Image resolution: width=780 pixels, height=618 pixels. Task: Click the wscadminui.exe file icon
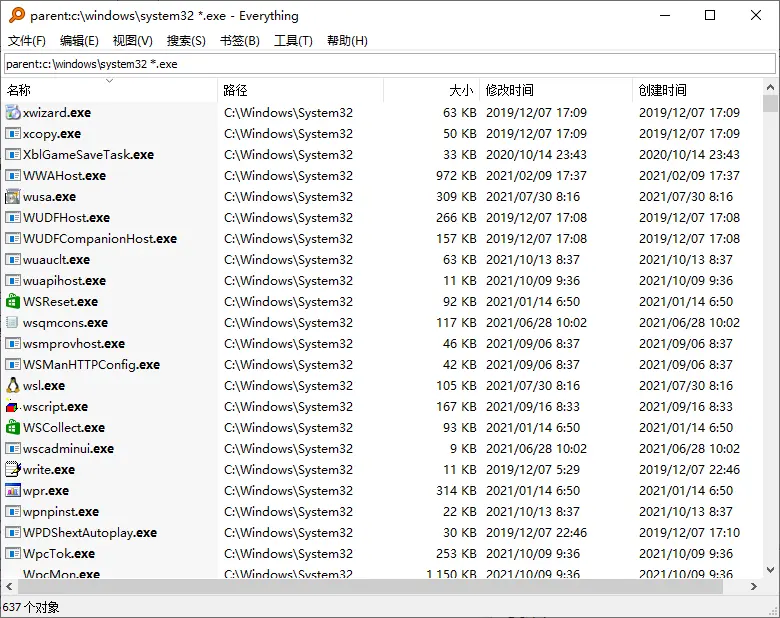[x=13, y=448]
